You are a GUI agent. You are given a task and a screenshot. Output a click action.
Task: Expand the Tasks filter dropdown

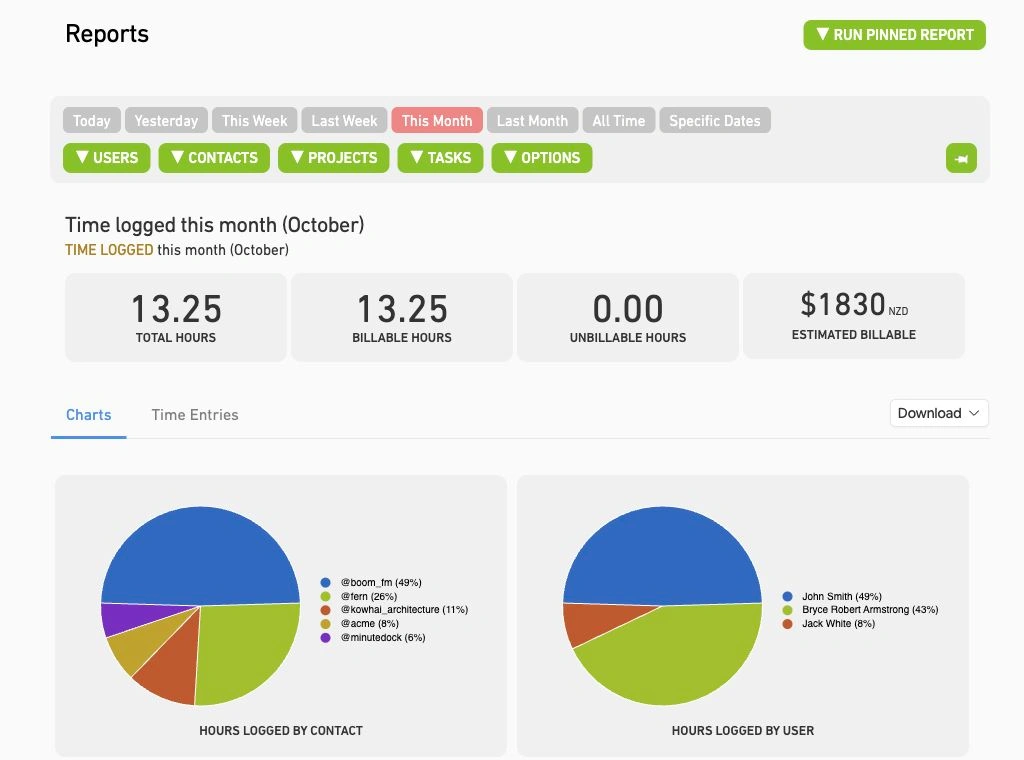coord(440,158)
